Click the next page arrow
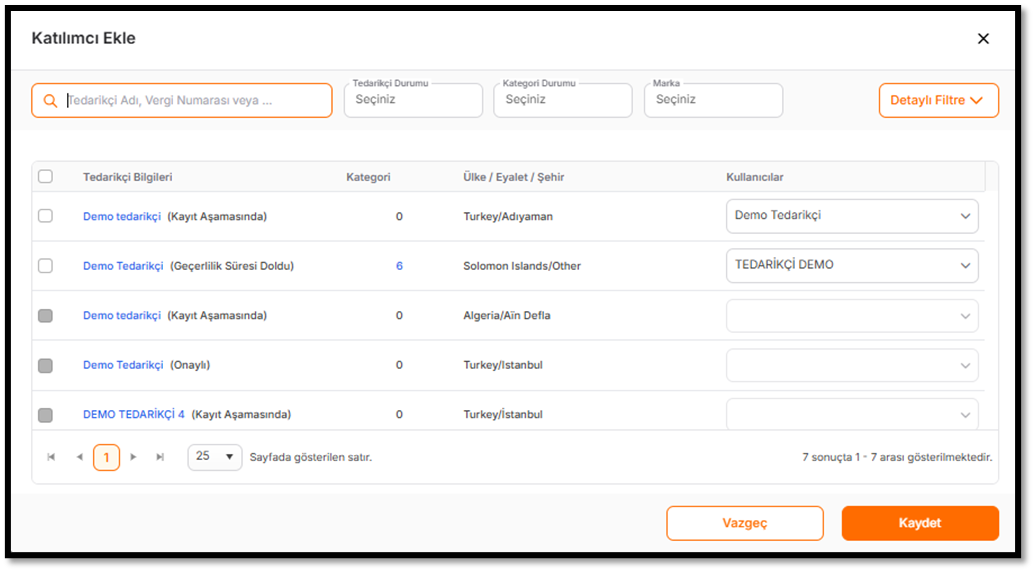Viewport: 1034px width, 571px height. pyautogui.click(x=133, y=457)
